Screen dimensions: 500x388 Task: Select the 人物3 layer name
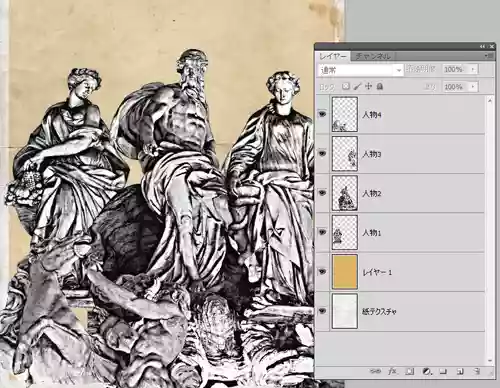coord(372,154)
